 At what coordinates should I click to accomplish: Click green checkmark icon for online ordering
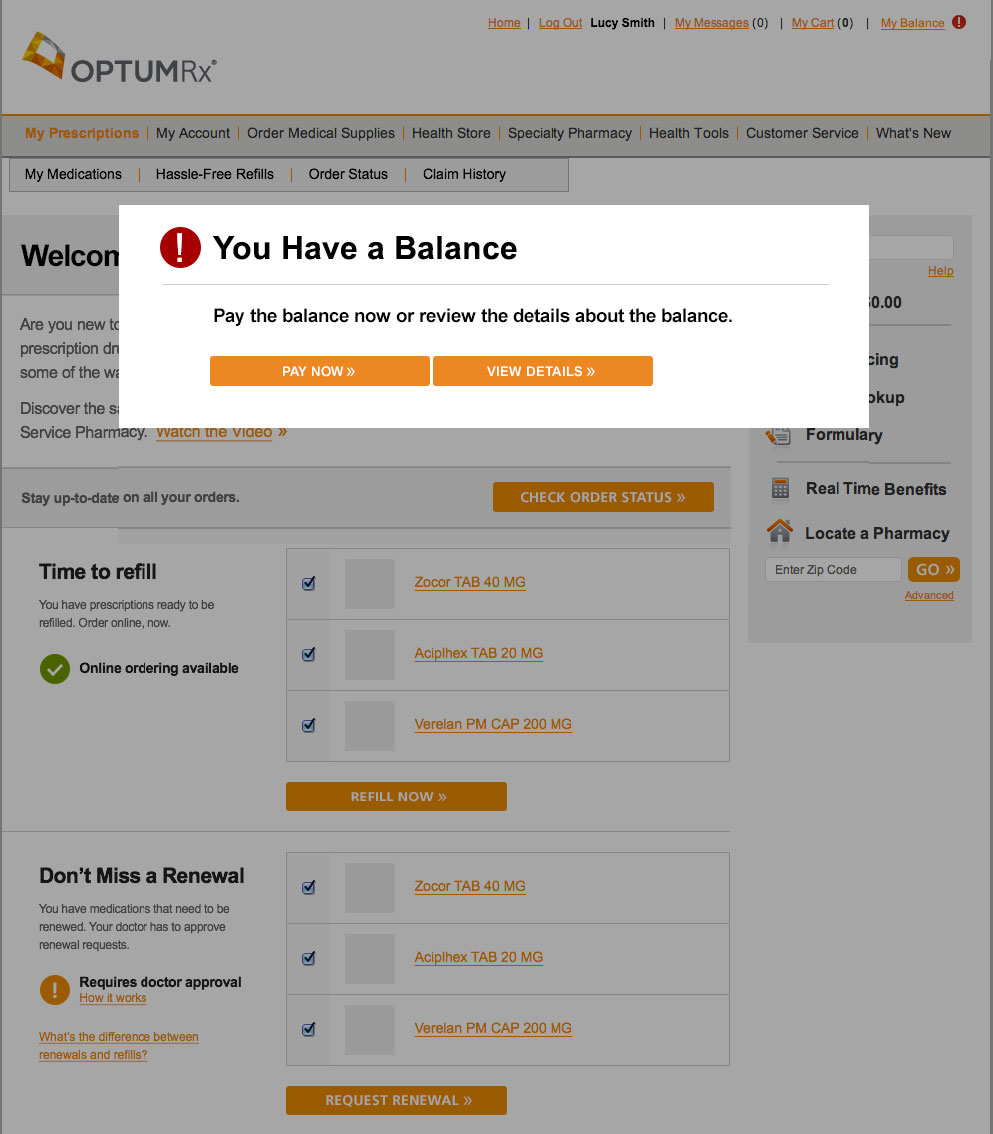(x=54, y=669)
